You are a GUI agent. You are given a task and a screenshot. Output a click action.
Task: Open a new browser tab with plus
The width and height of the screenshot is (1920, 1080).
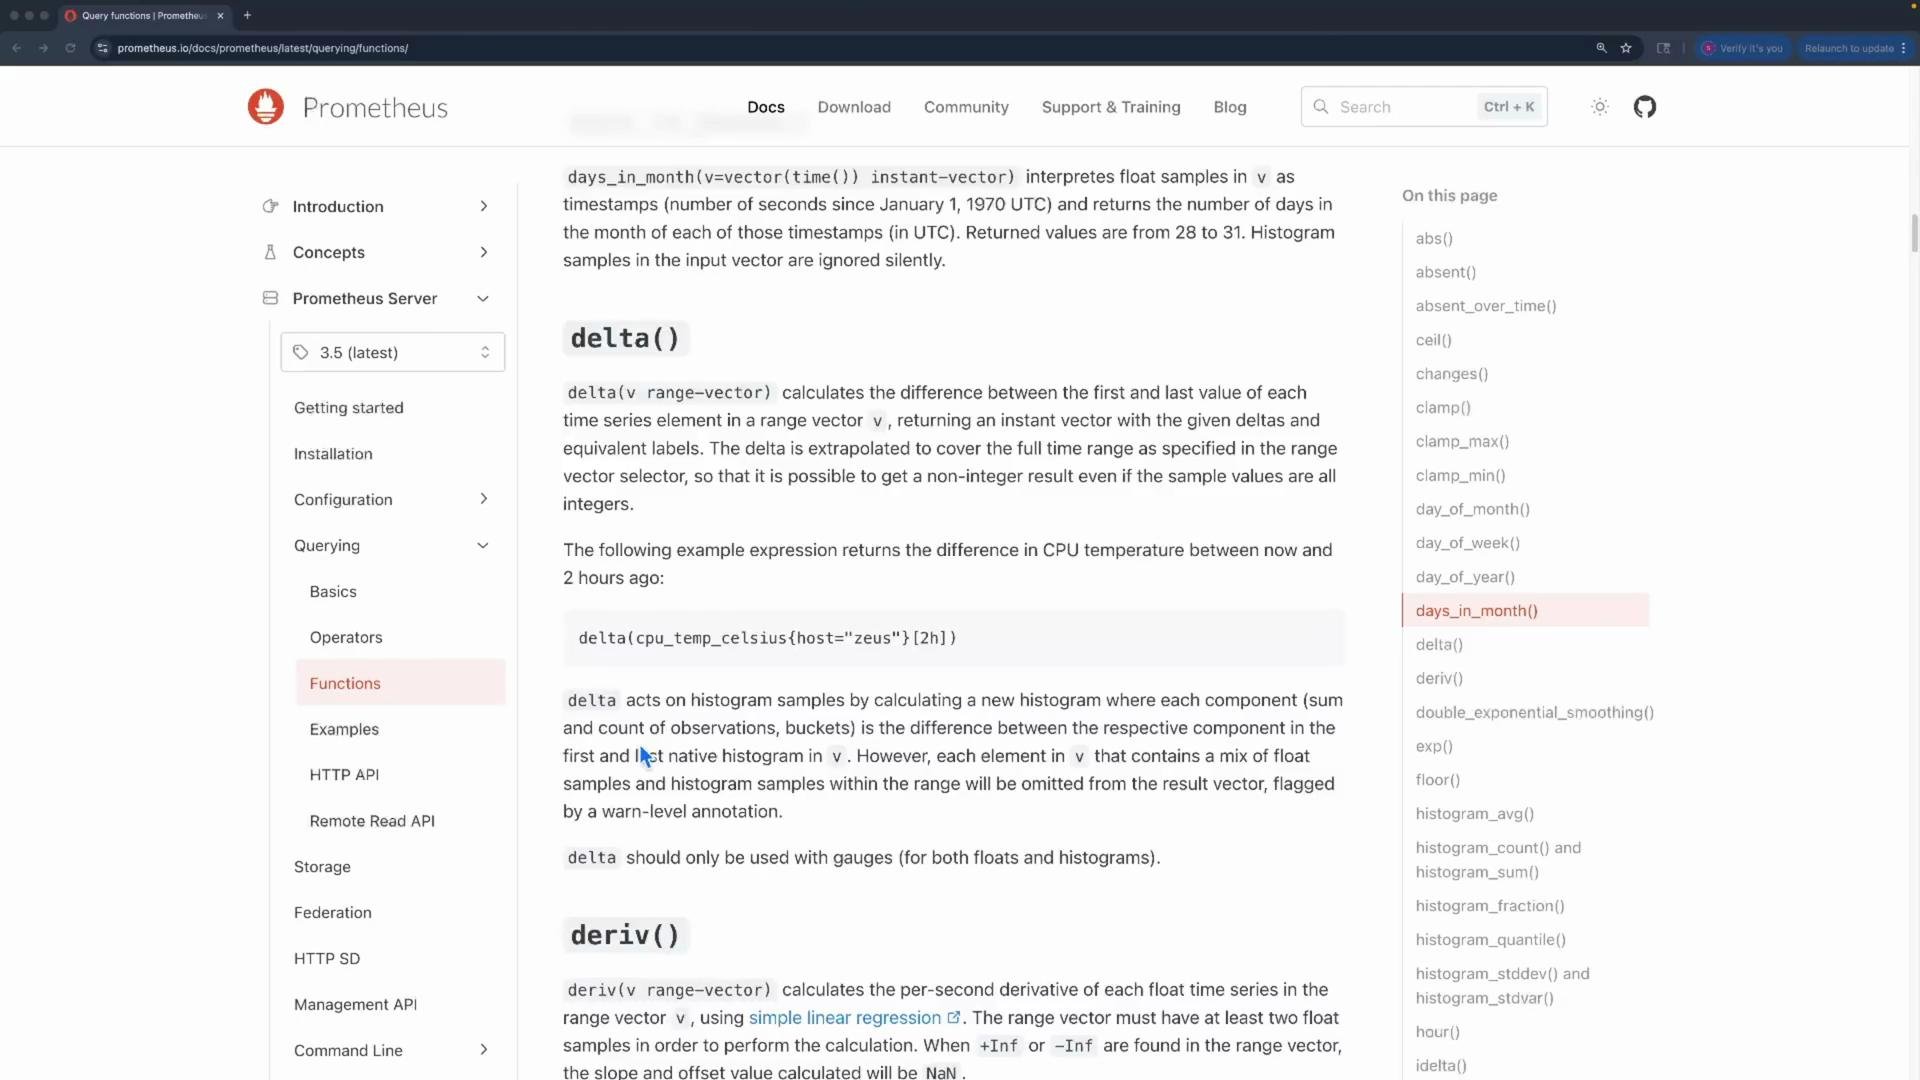[x=247, y=15]
